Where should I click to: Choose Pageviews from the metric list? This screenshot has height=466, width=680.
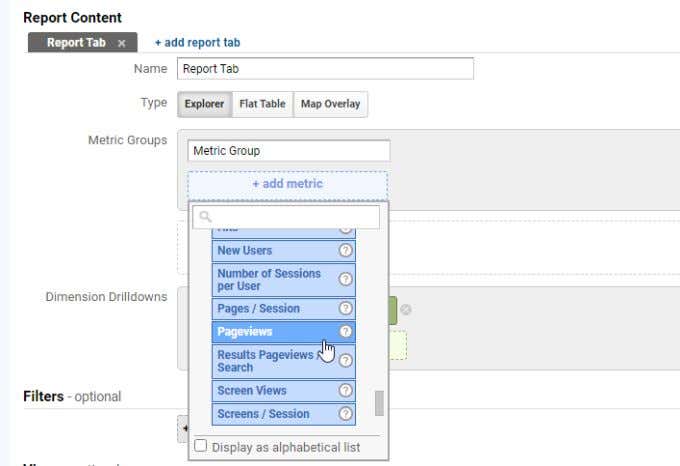284,332
